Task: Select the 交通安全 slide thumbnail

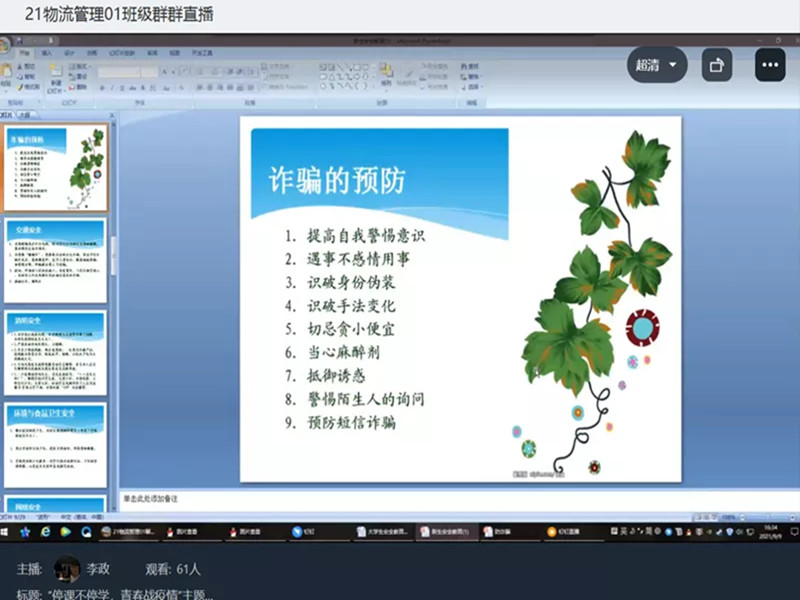Action: coord(55,260)
